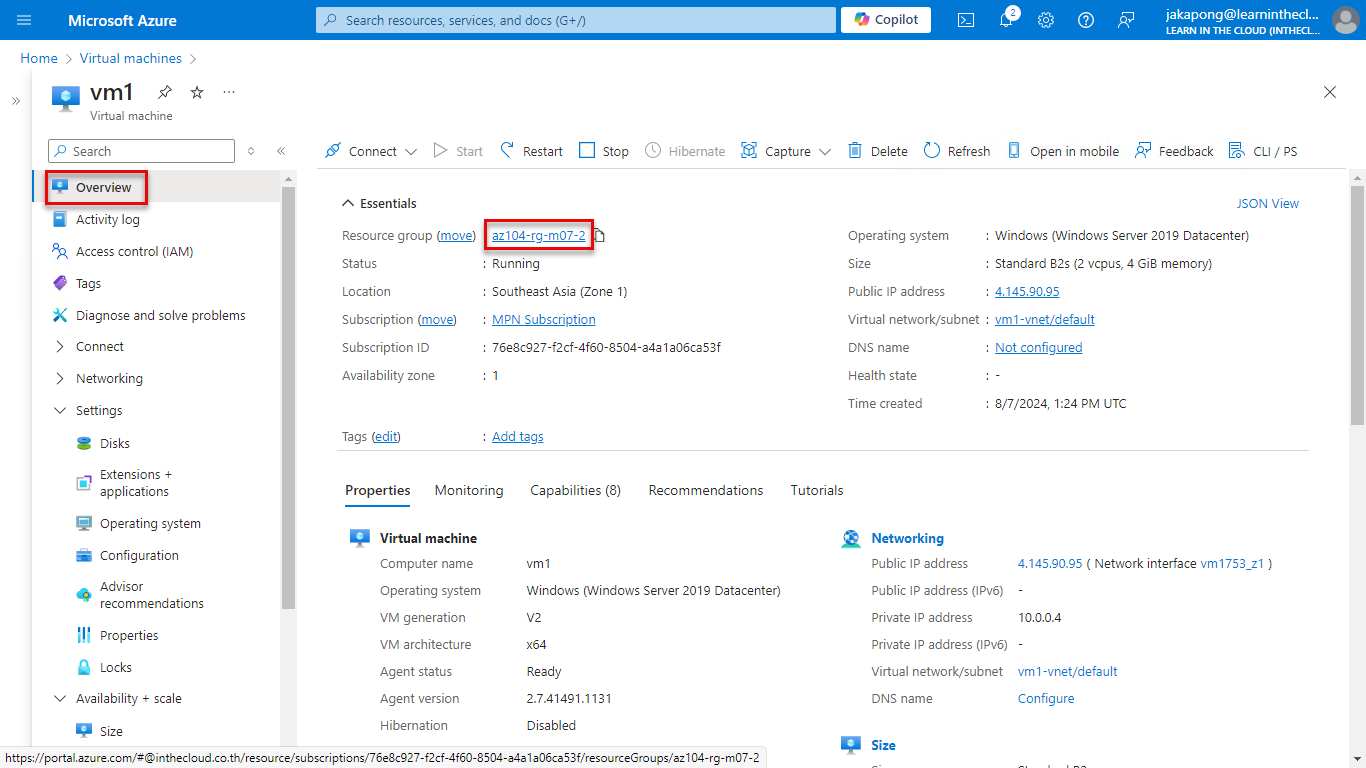Stop the virtual machine
Screen dimensions: 1366x768
(604, 151)
